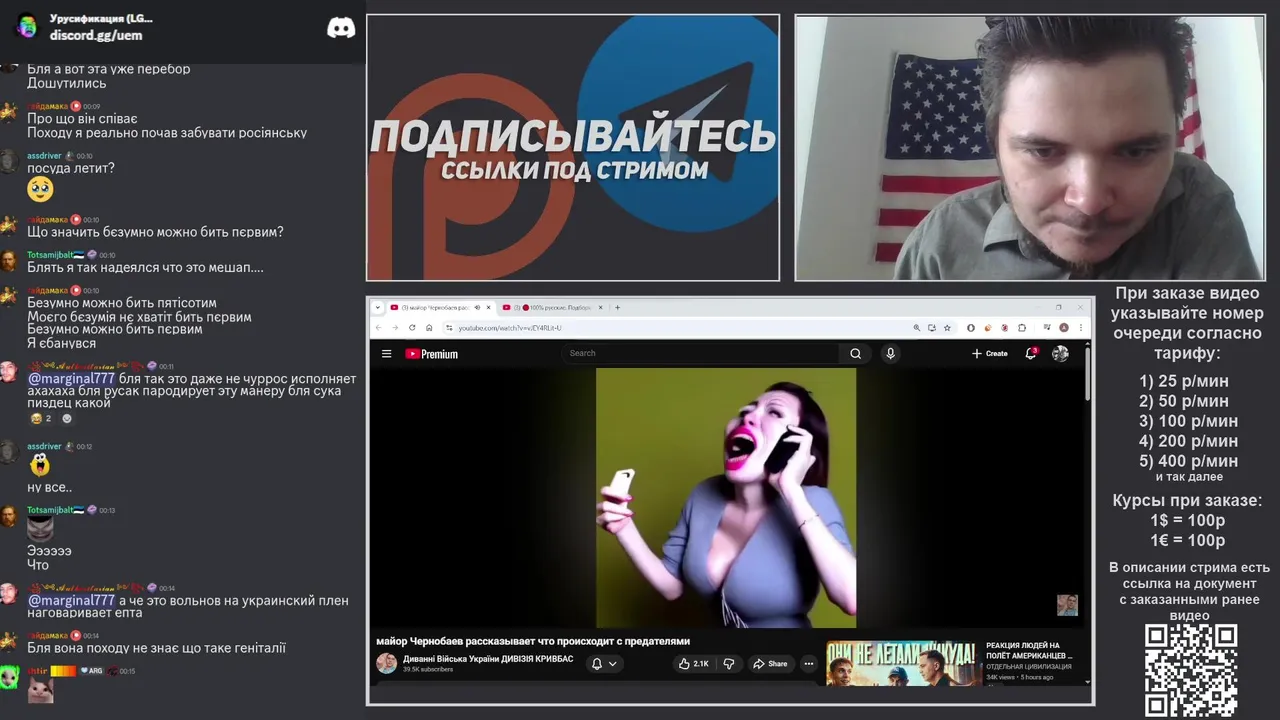The width and height of the screenshot is (1280, 720).
Task: Click the QR code on the right
Action: (1190, 671)
